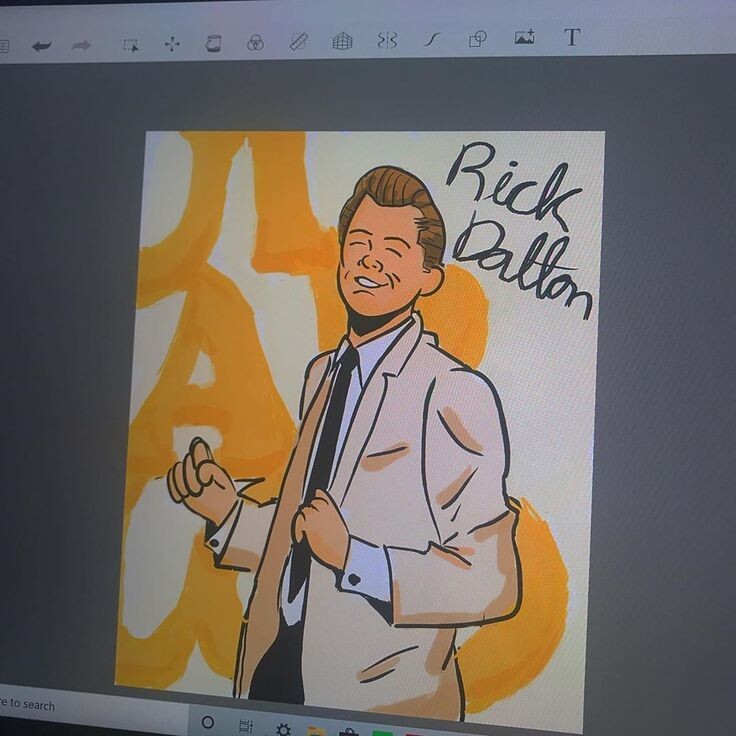Image resolution: width=736 pixels, height=736 pixels.
Task: Activate the Ruler guide tool
Action: [299, 41]
